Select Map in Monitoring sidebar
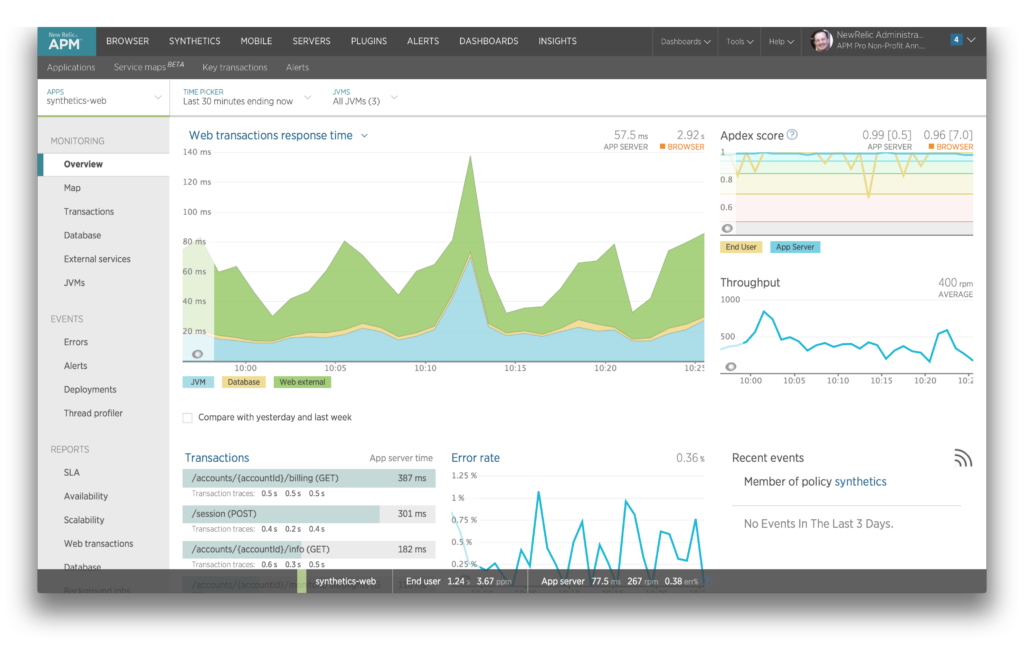Screen dimensions: 1024x645 click(72, 188)
